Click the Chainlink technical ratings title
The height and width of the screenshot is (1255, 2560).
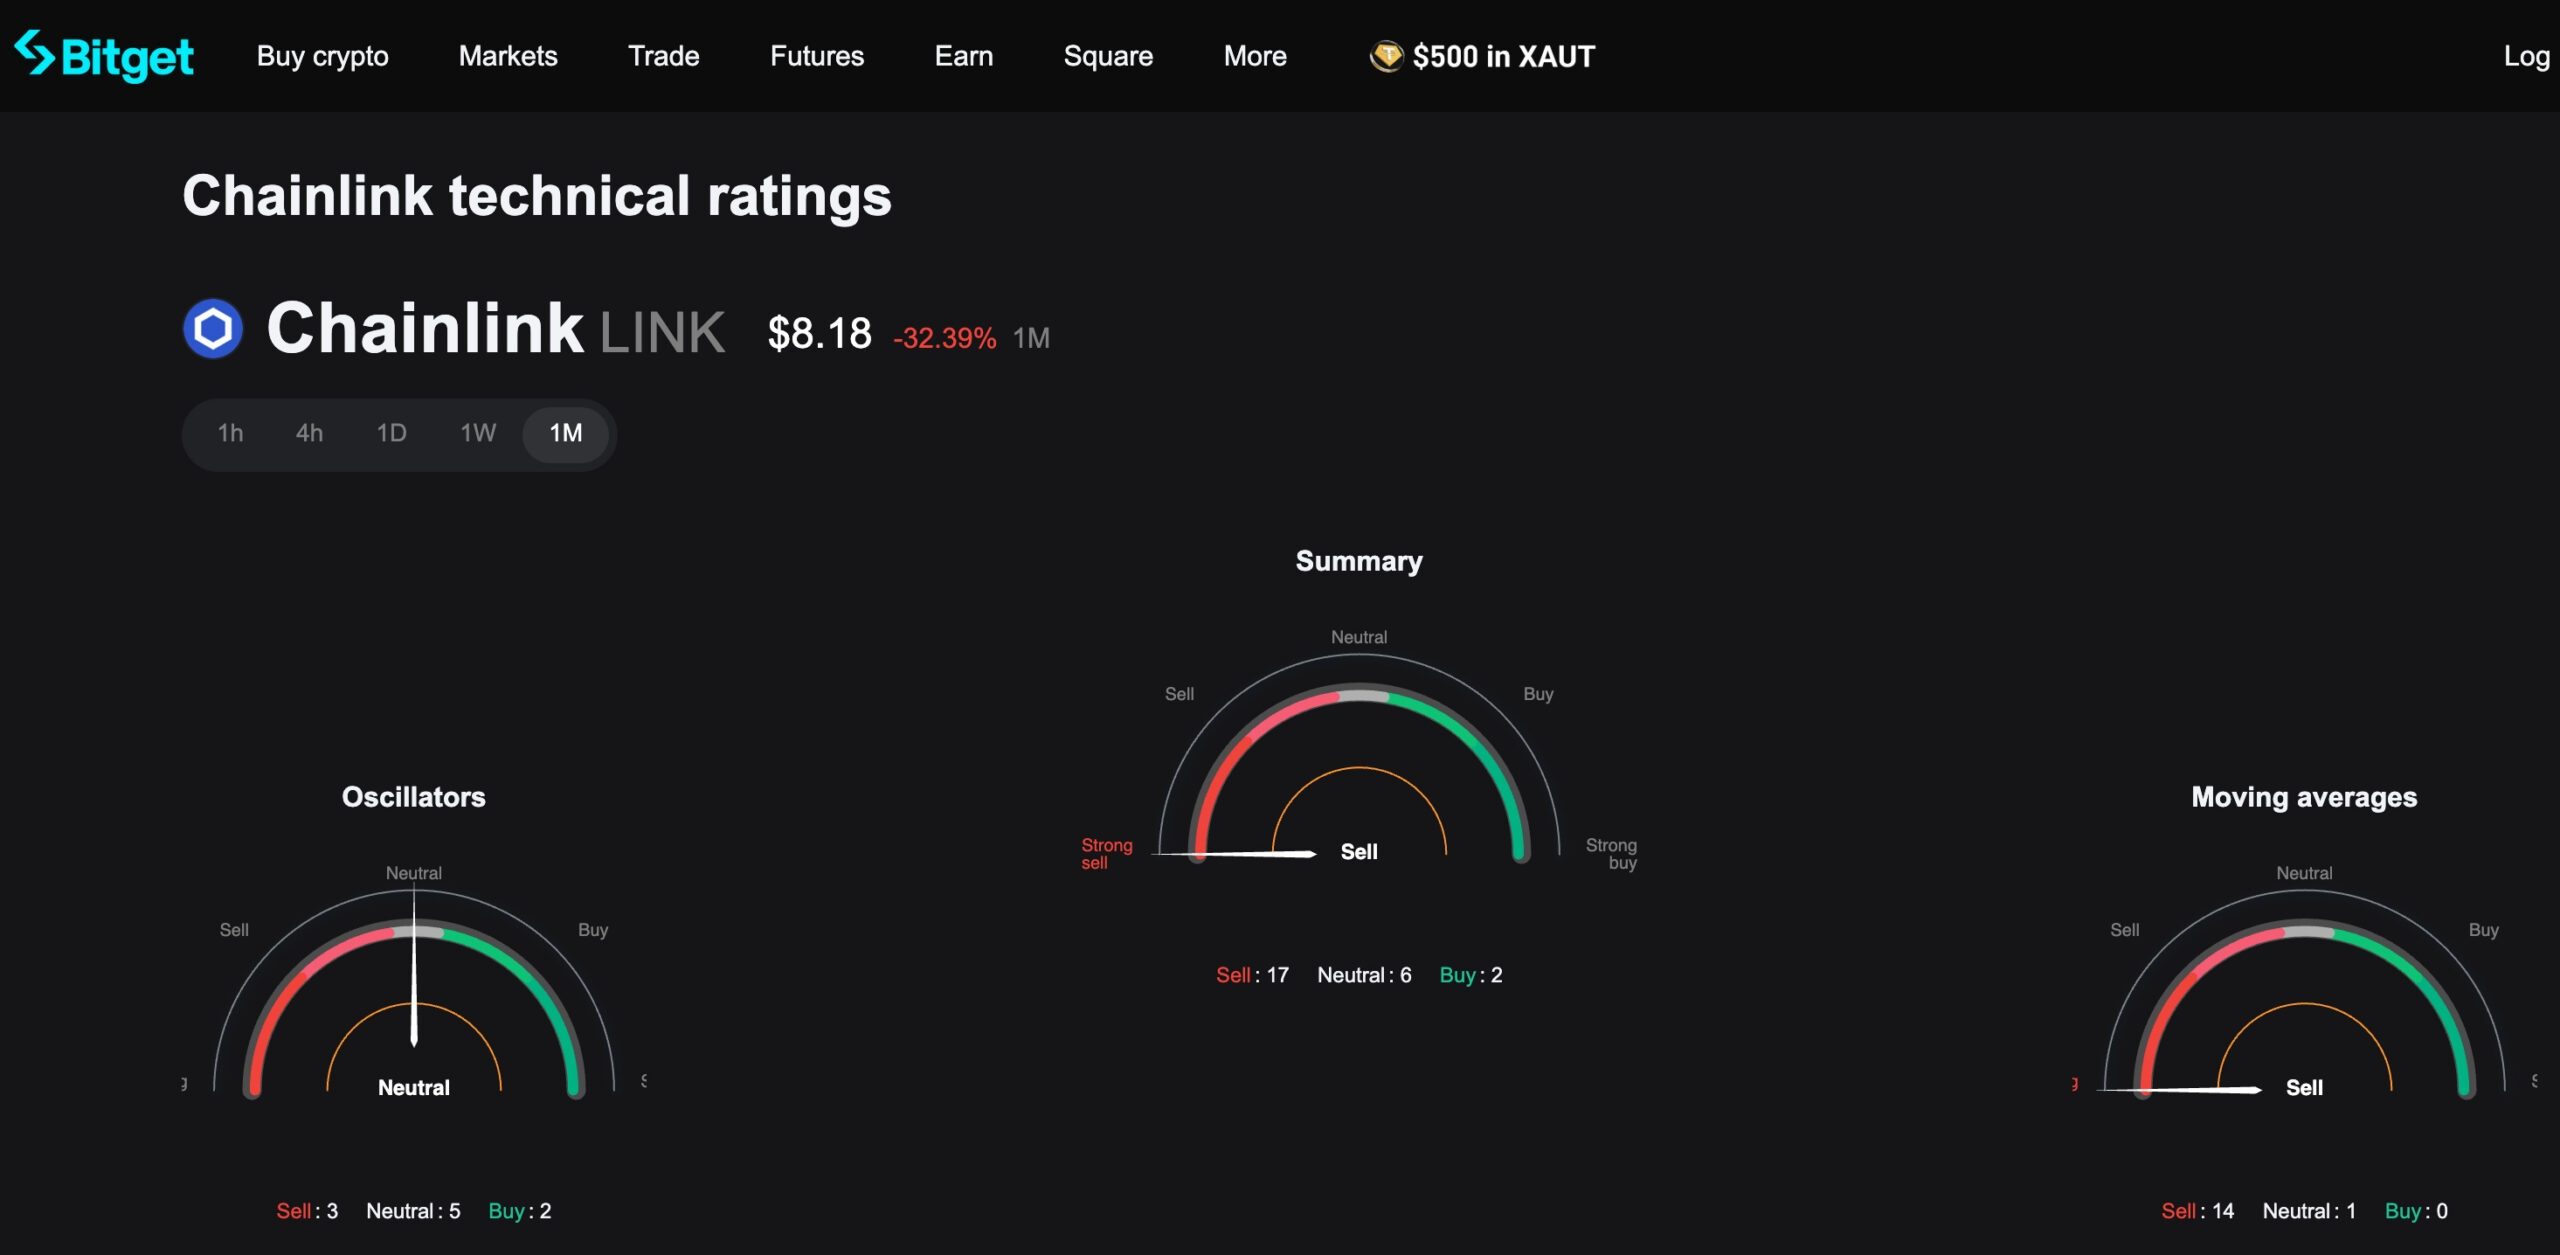537,195
